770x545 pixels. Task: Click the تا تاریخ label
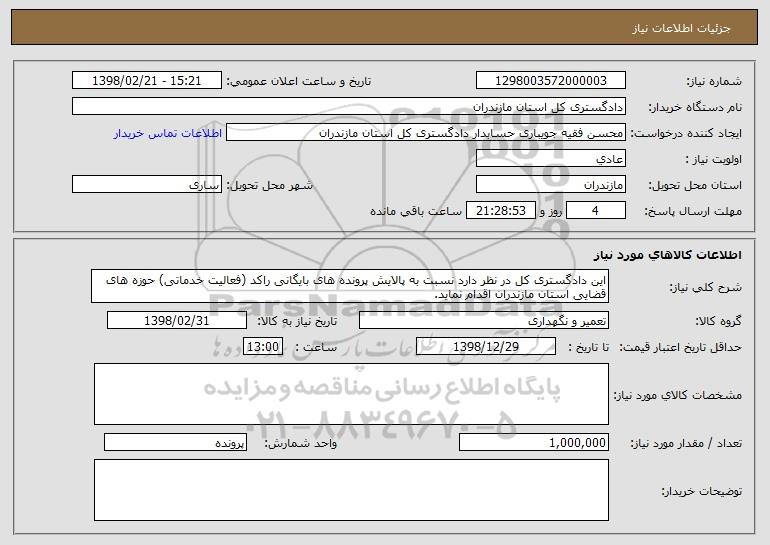coord(588,347)
